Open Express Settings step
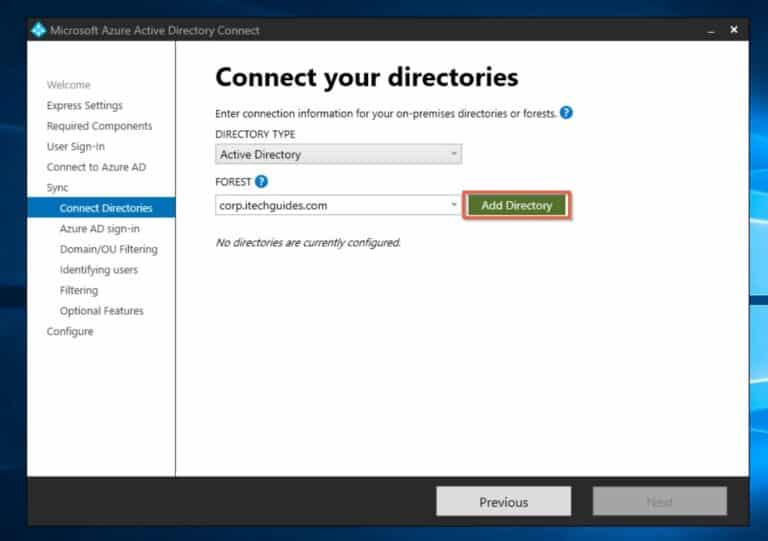This screenshot has width=768, height=541. (x=85, y=105)
